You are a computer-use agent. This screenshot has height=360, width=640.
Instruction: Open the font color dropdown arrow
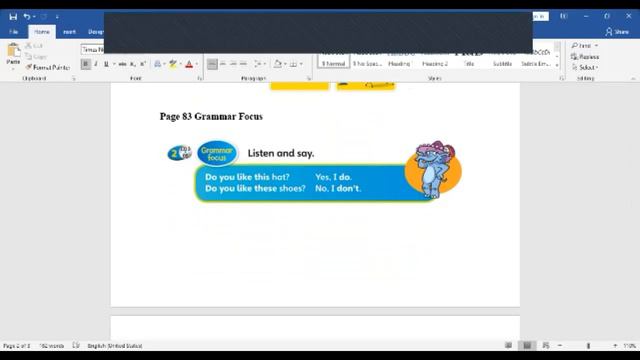(197, 64)
